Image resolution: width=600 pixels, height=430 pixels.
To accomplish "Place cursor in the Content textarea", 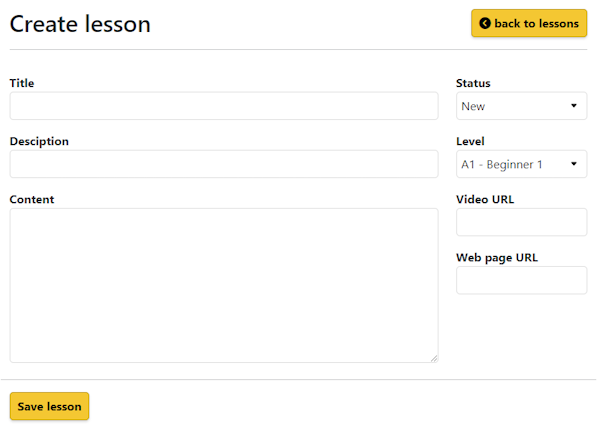I will [224, 285].
